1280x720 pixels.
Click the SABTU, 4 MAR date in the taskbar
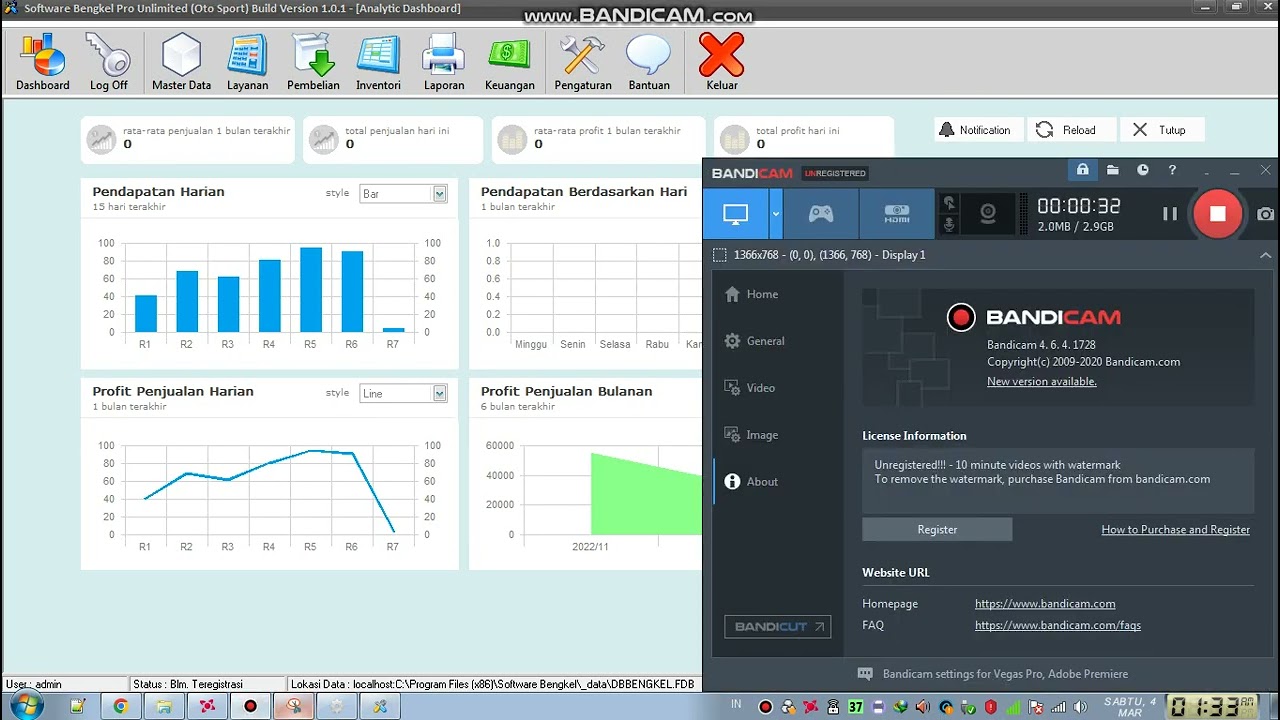pyautogui.click(x=1130, y=707)
